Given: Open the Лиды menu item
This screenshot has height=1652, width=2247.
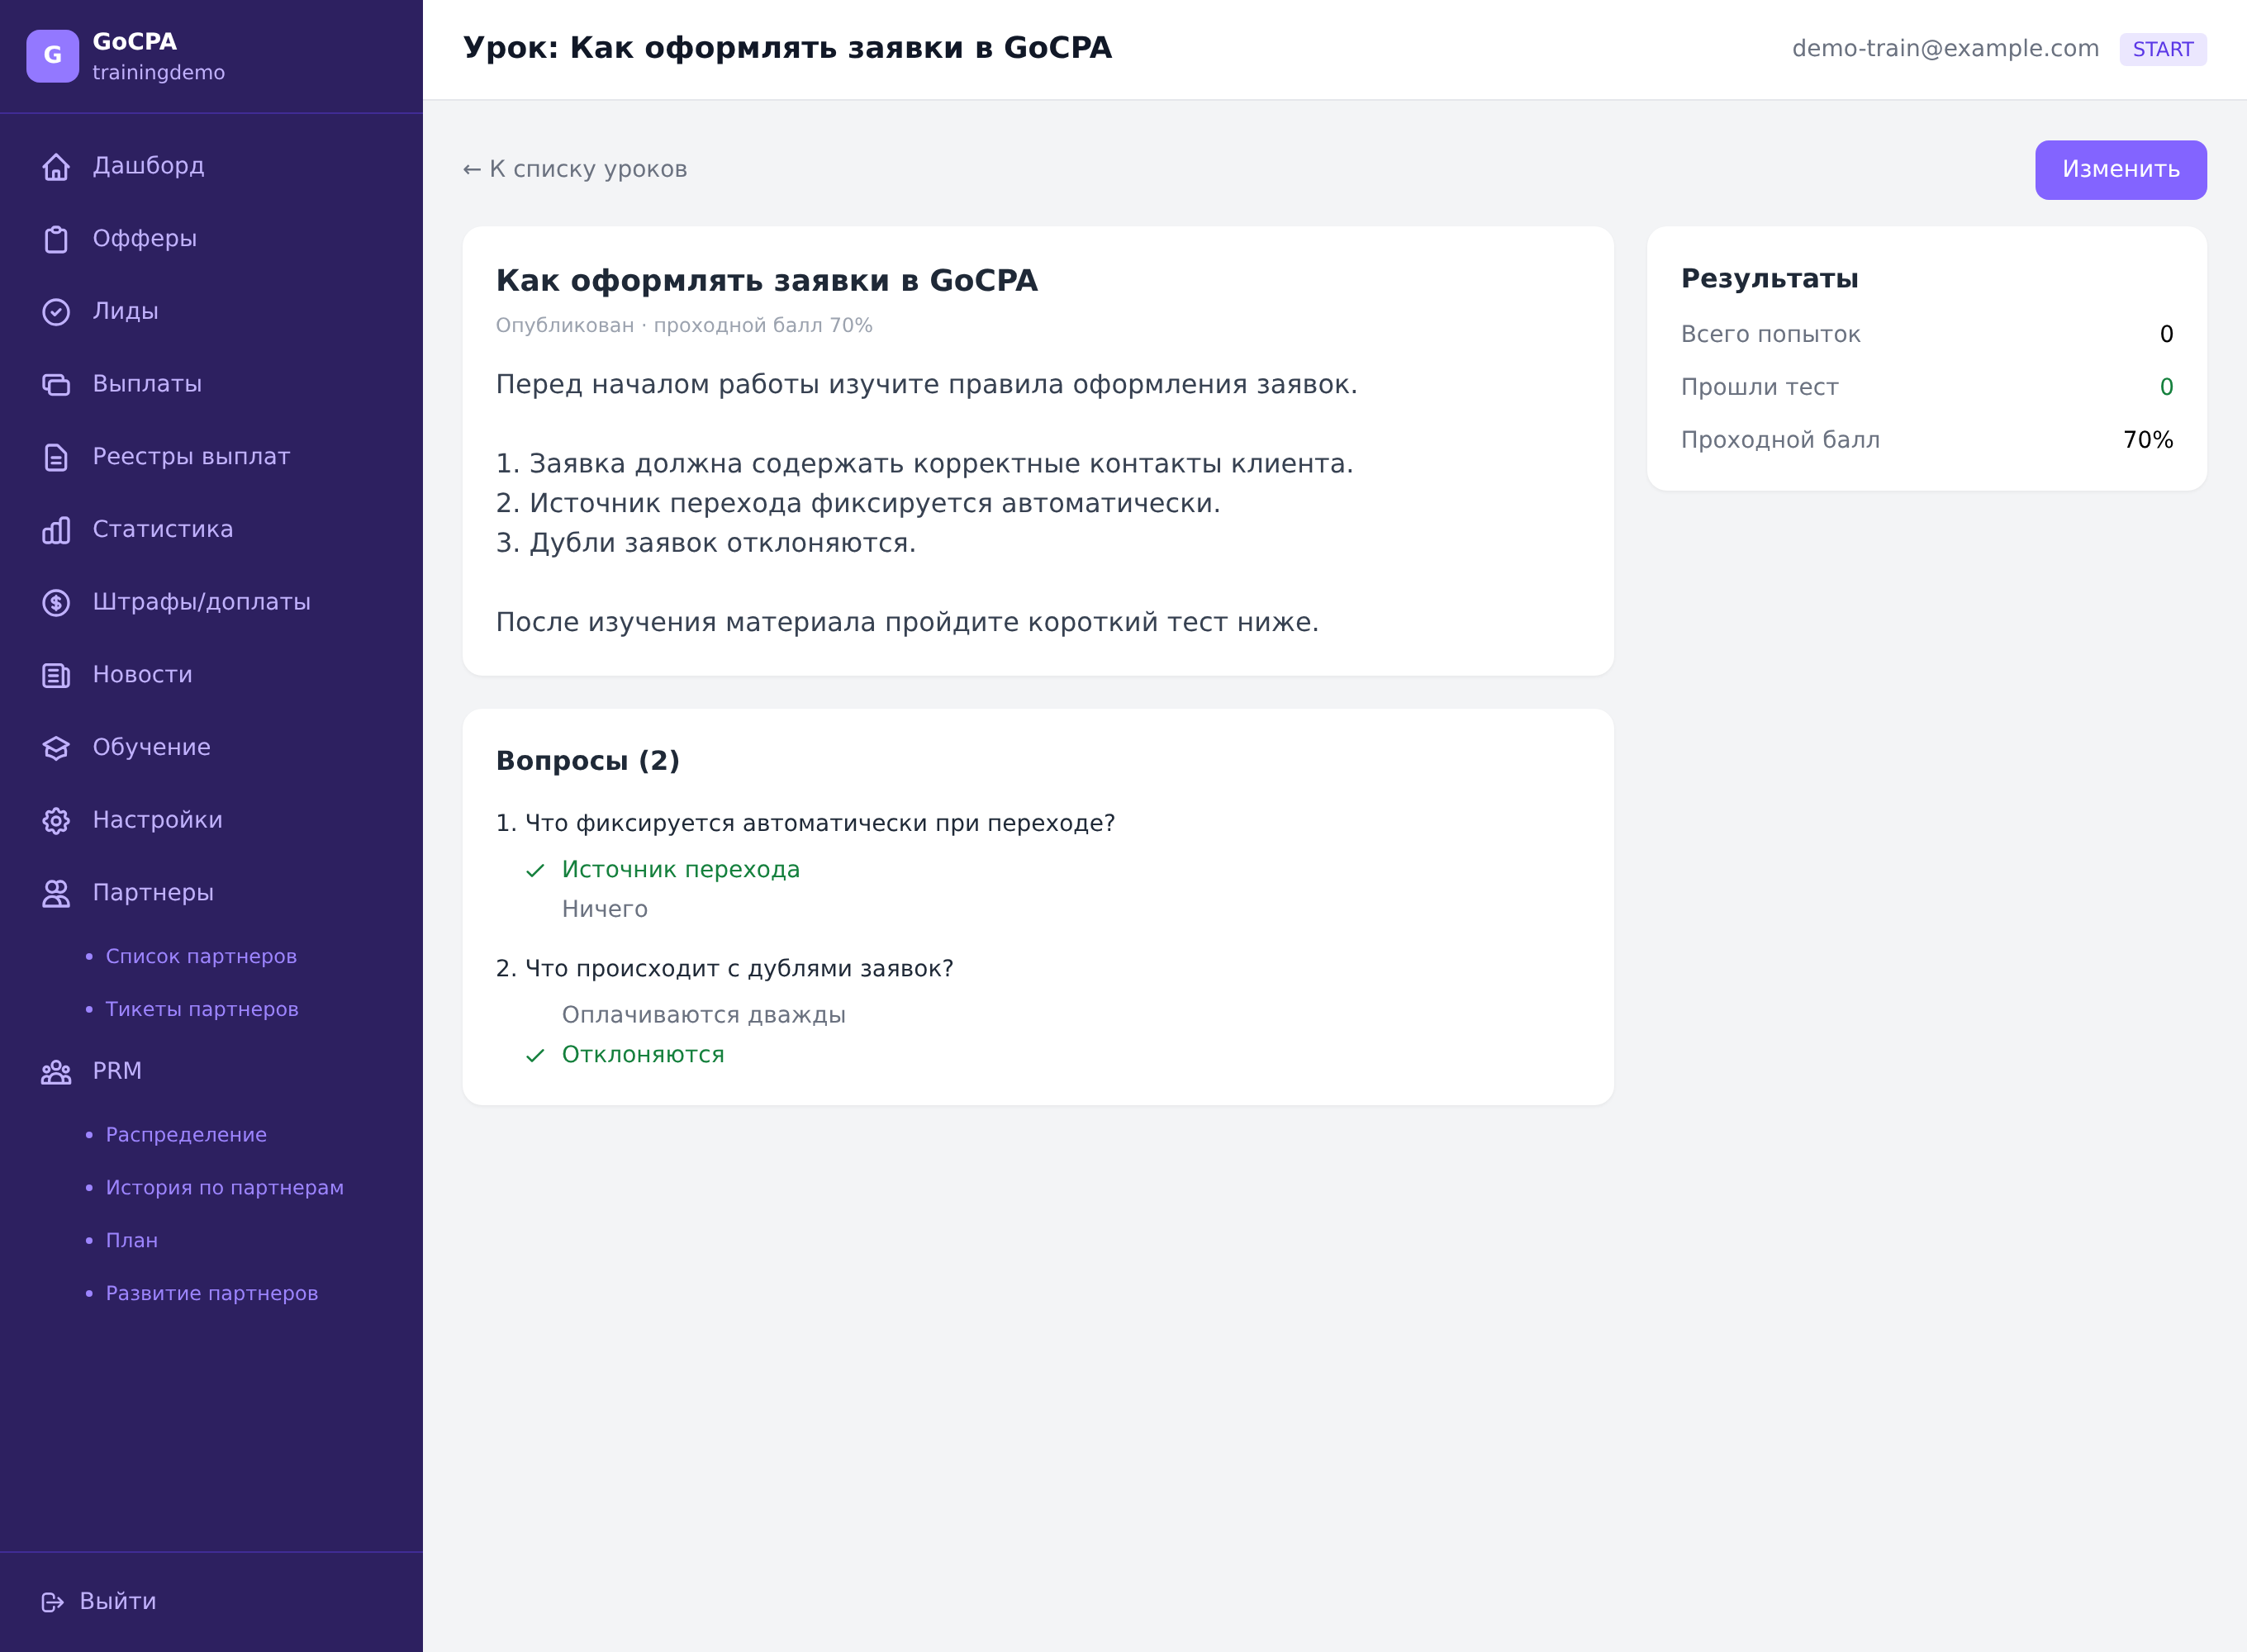Looking at the screenshot, I should (x=211, y=311).
